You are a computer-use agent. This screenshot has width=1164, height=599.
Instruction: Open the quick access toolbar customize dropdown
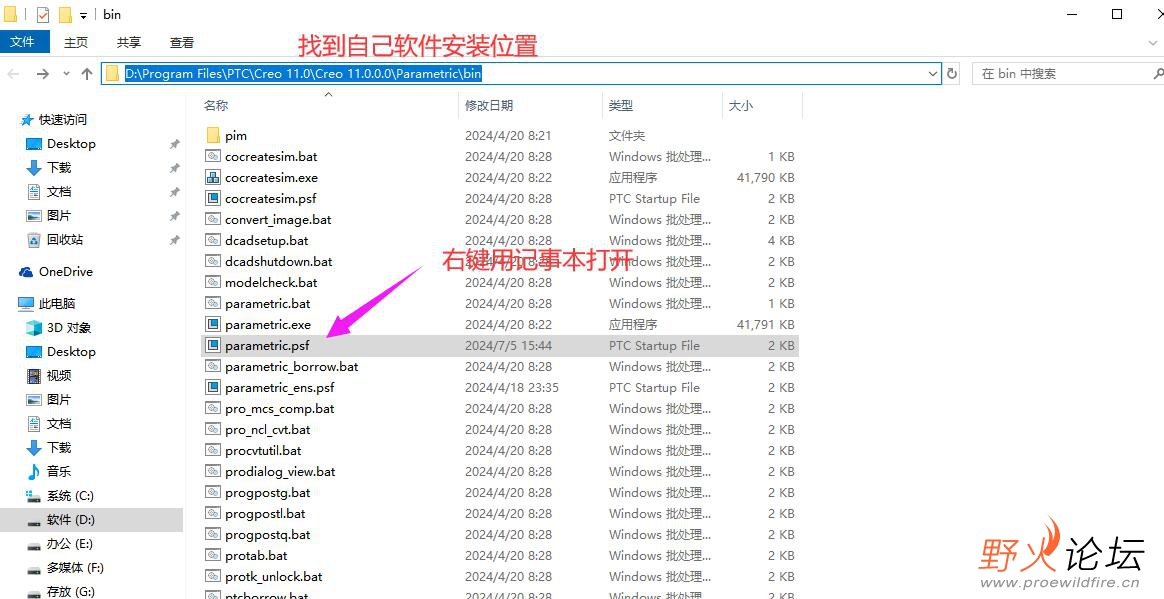[83, 15]
